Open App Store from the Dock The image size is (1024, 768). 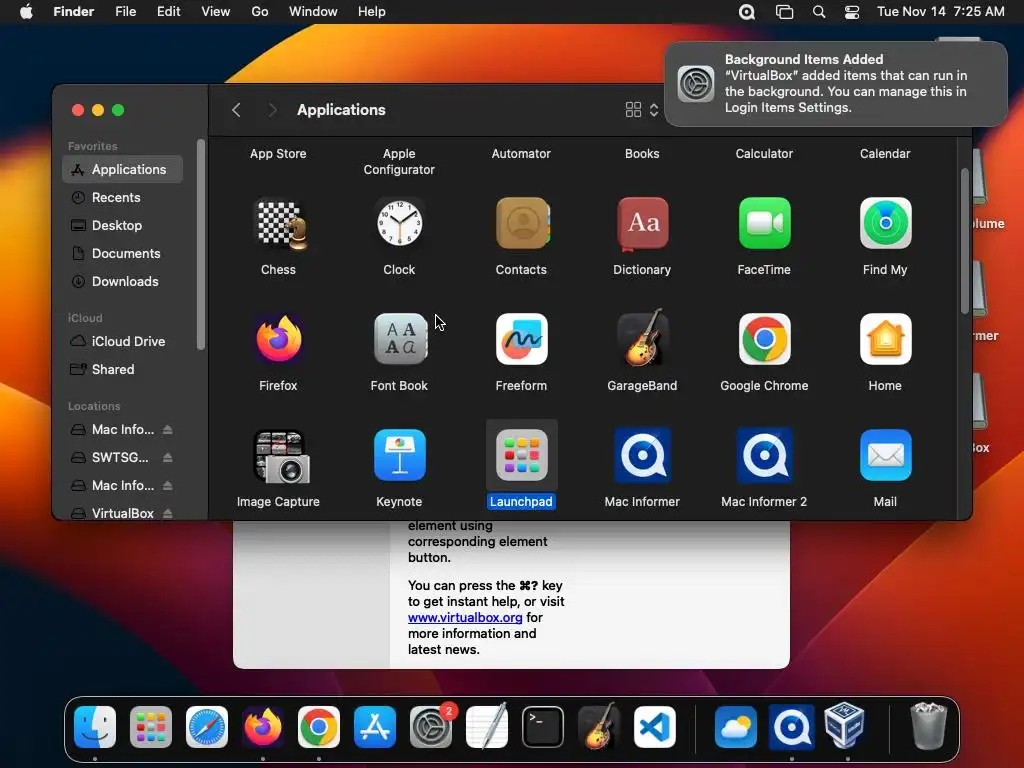pyautogui.click(x=375, y=727)
